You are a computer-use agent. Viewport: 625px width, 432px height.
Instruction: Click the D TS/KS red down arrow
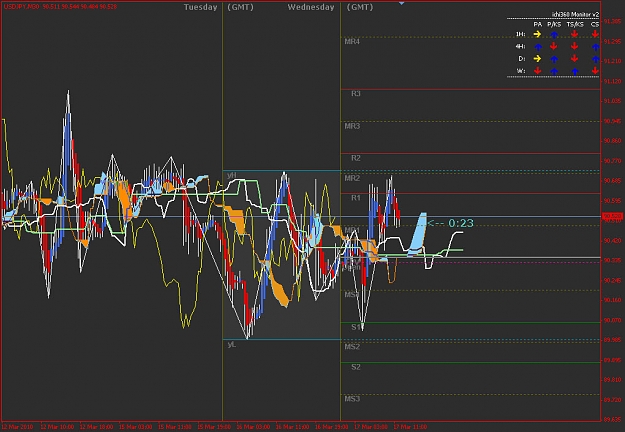coord(574,59)
